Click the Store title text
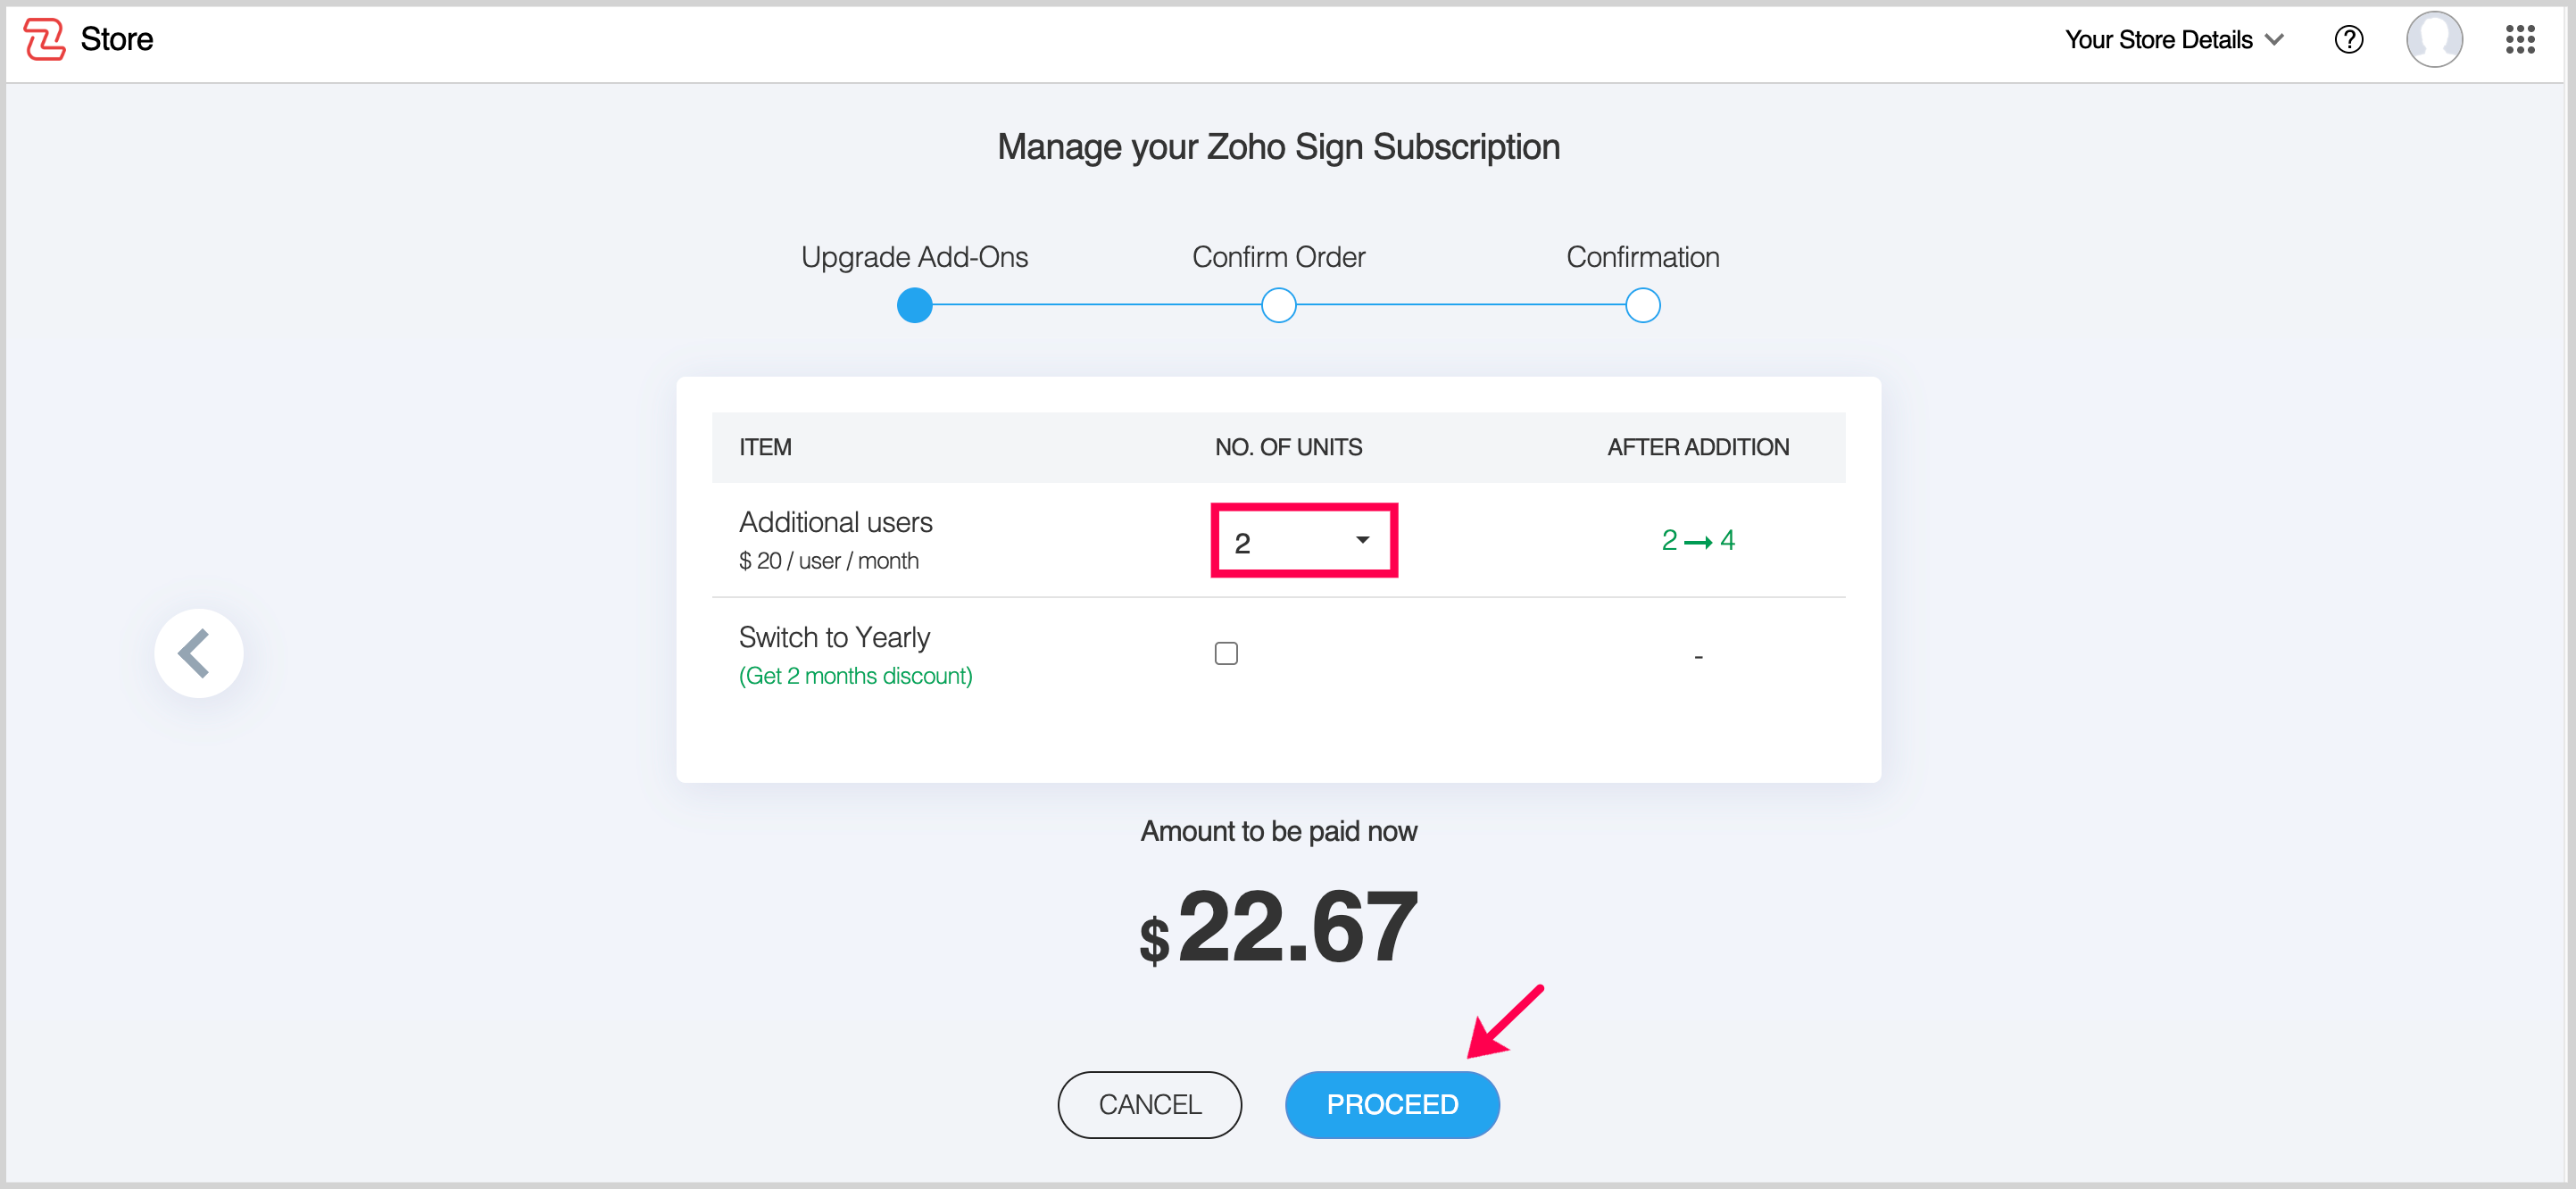The height and width of the screenshot is (1189, 2576). [116, 40]
